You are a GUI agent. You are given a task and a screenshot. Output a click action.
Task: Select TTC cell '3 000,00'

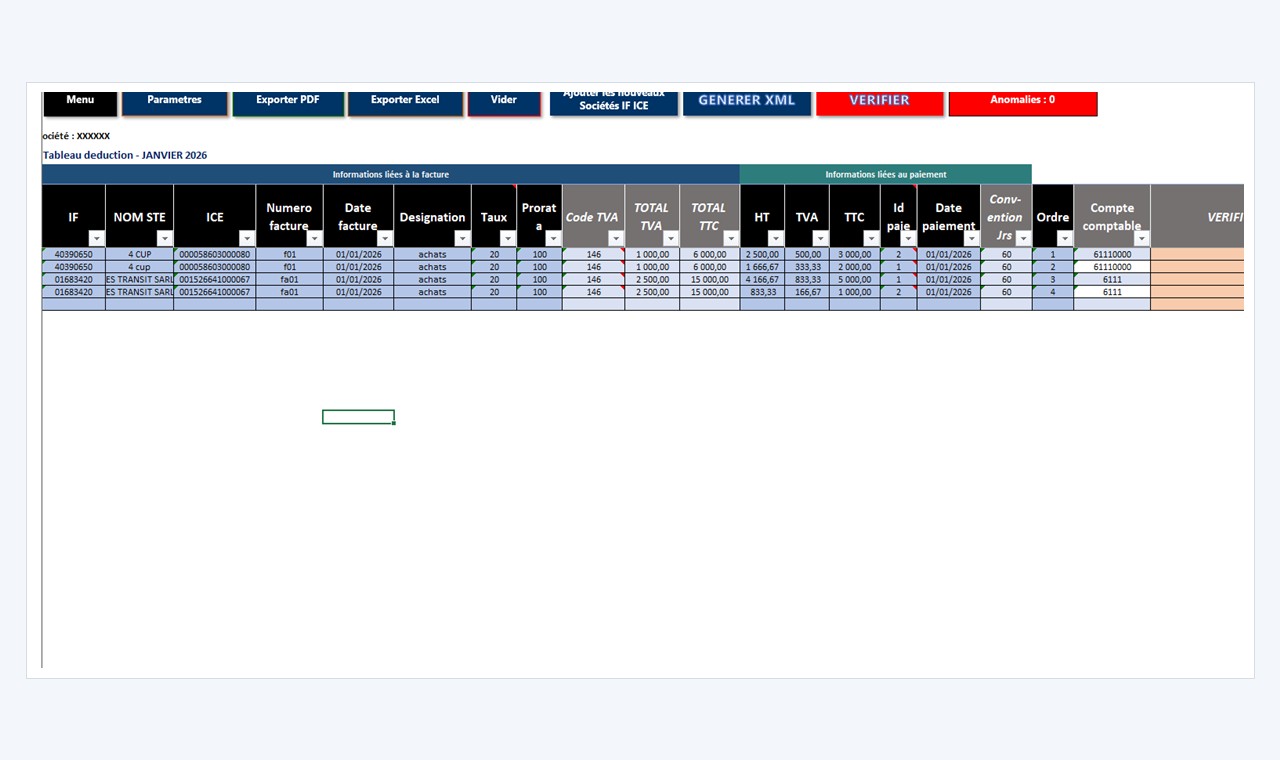tap(855, 254)
